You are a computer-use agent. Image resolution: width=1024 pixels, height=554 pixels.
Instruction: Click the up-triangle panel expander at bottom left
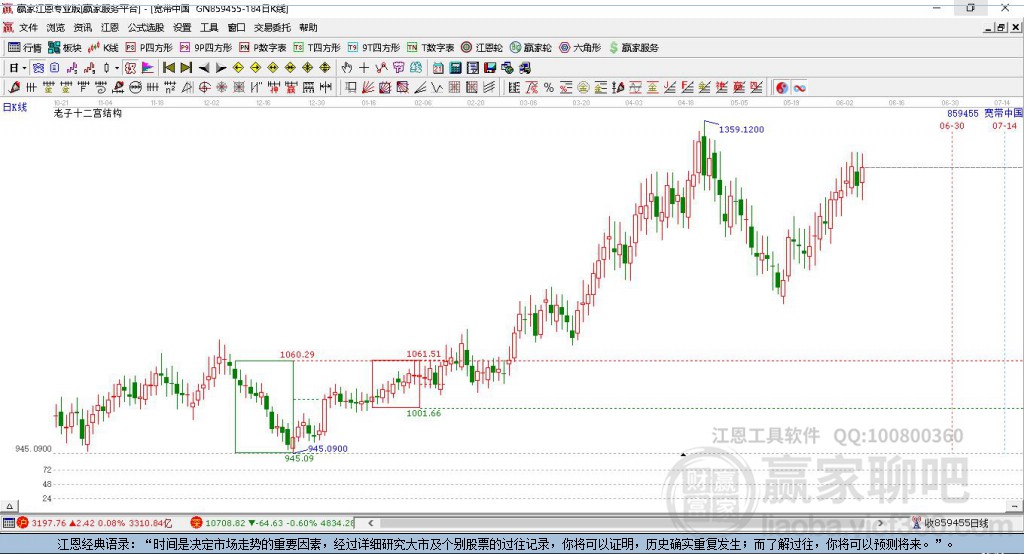(x=9, y=506)
